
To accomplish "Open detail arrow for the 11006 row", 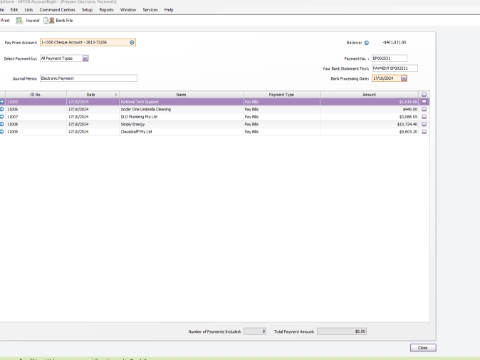I will click(2, 109).
